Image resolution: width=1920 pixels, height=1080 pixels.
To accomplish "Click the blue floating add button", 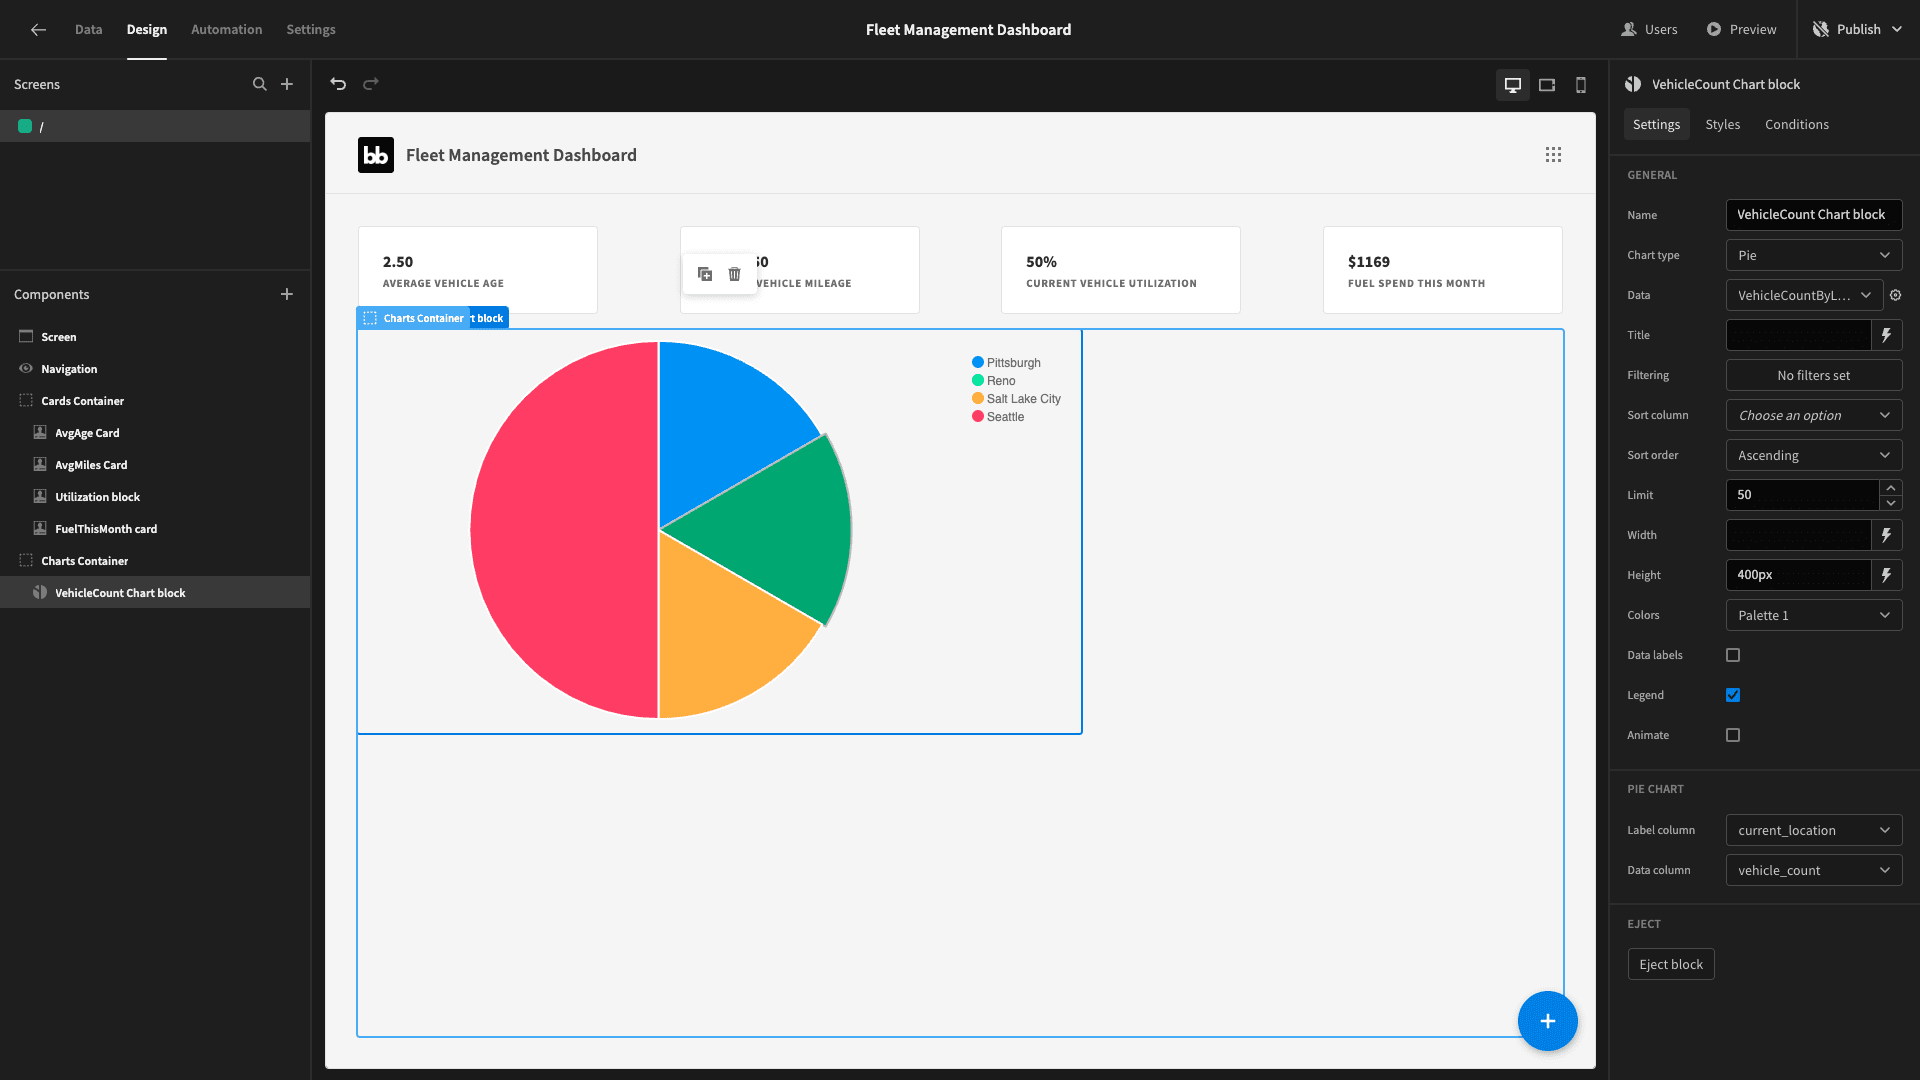I will tap(1548, 1021).
